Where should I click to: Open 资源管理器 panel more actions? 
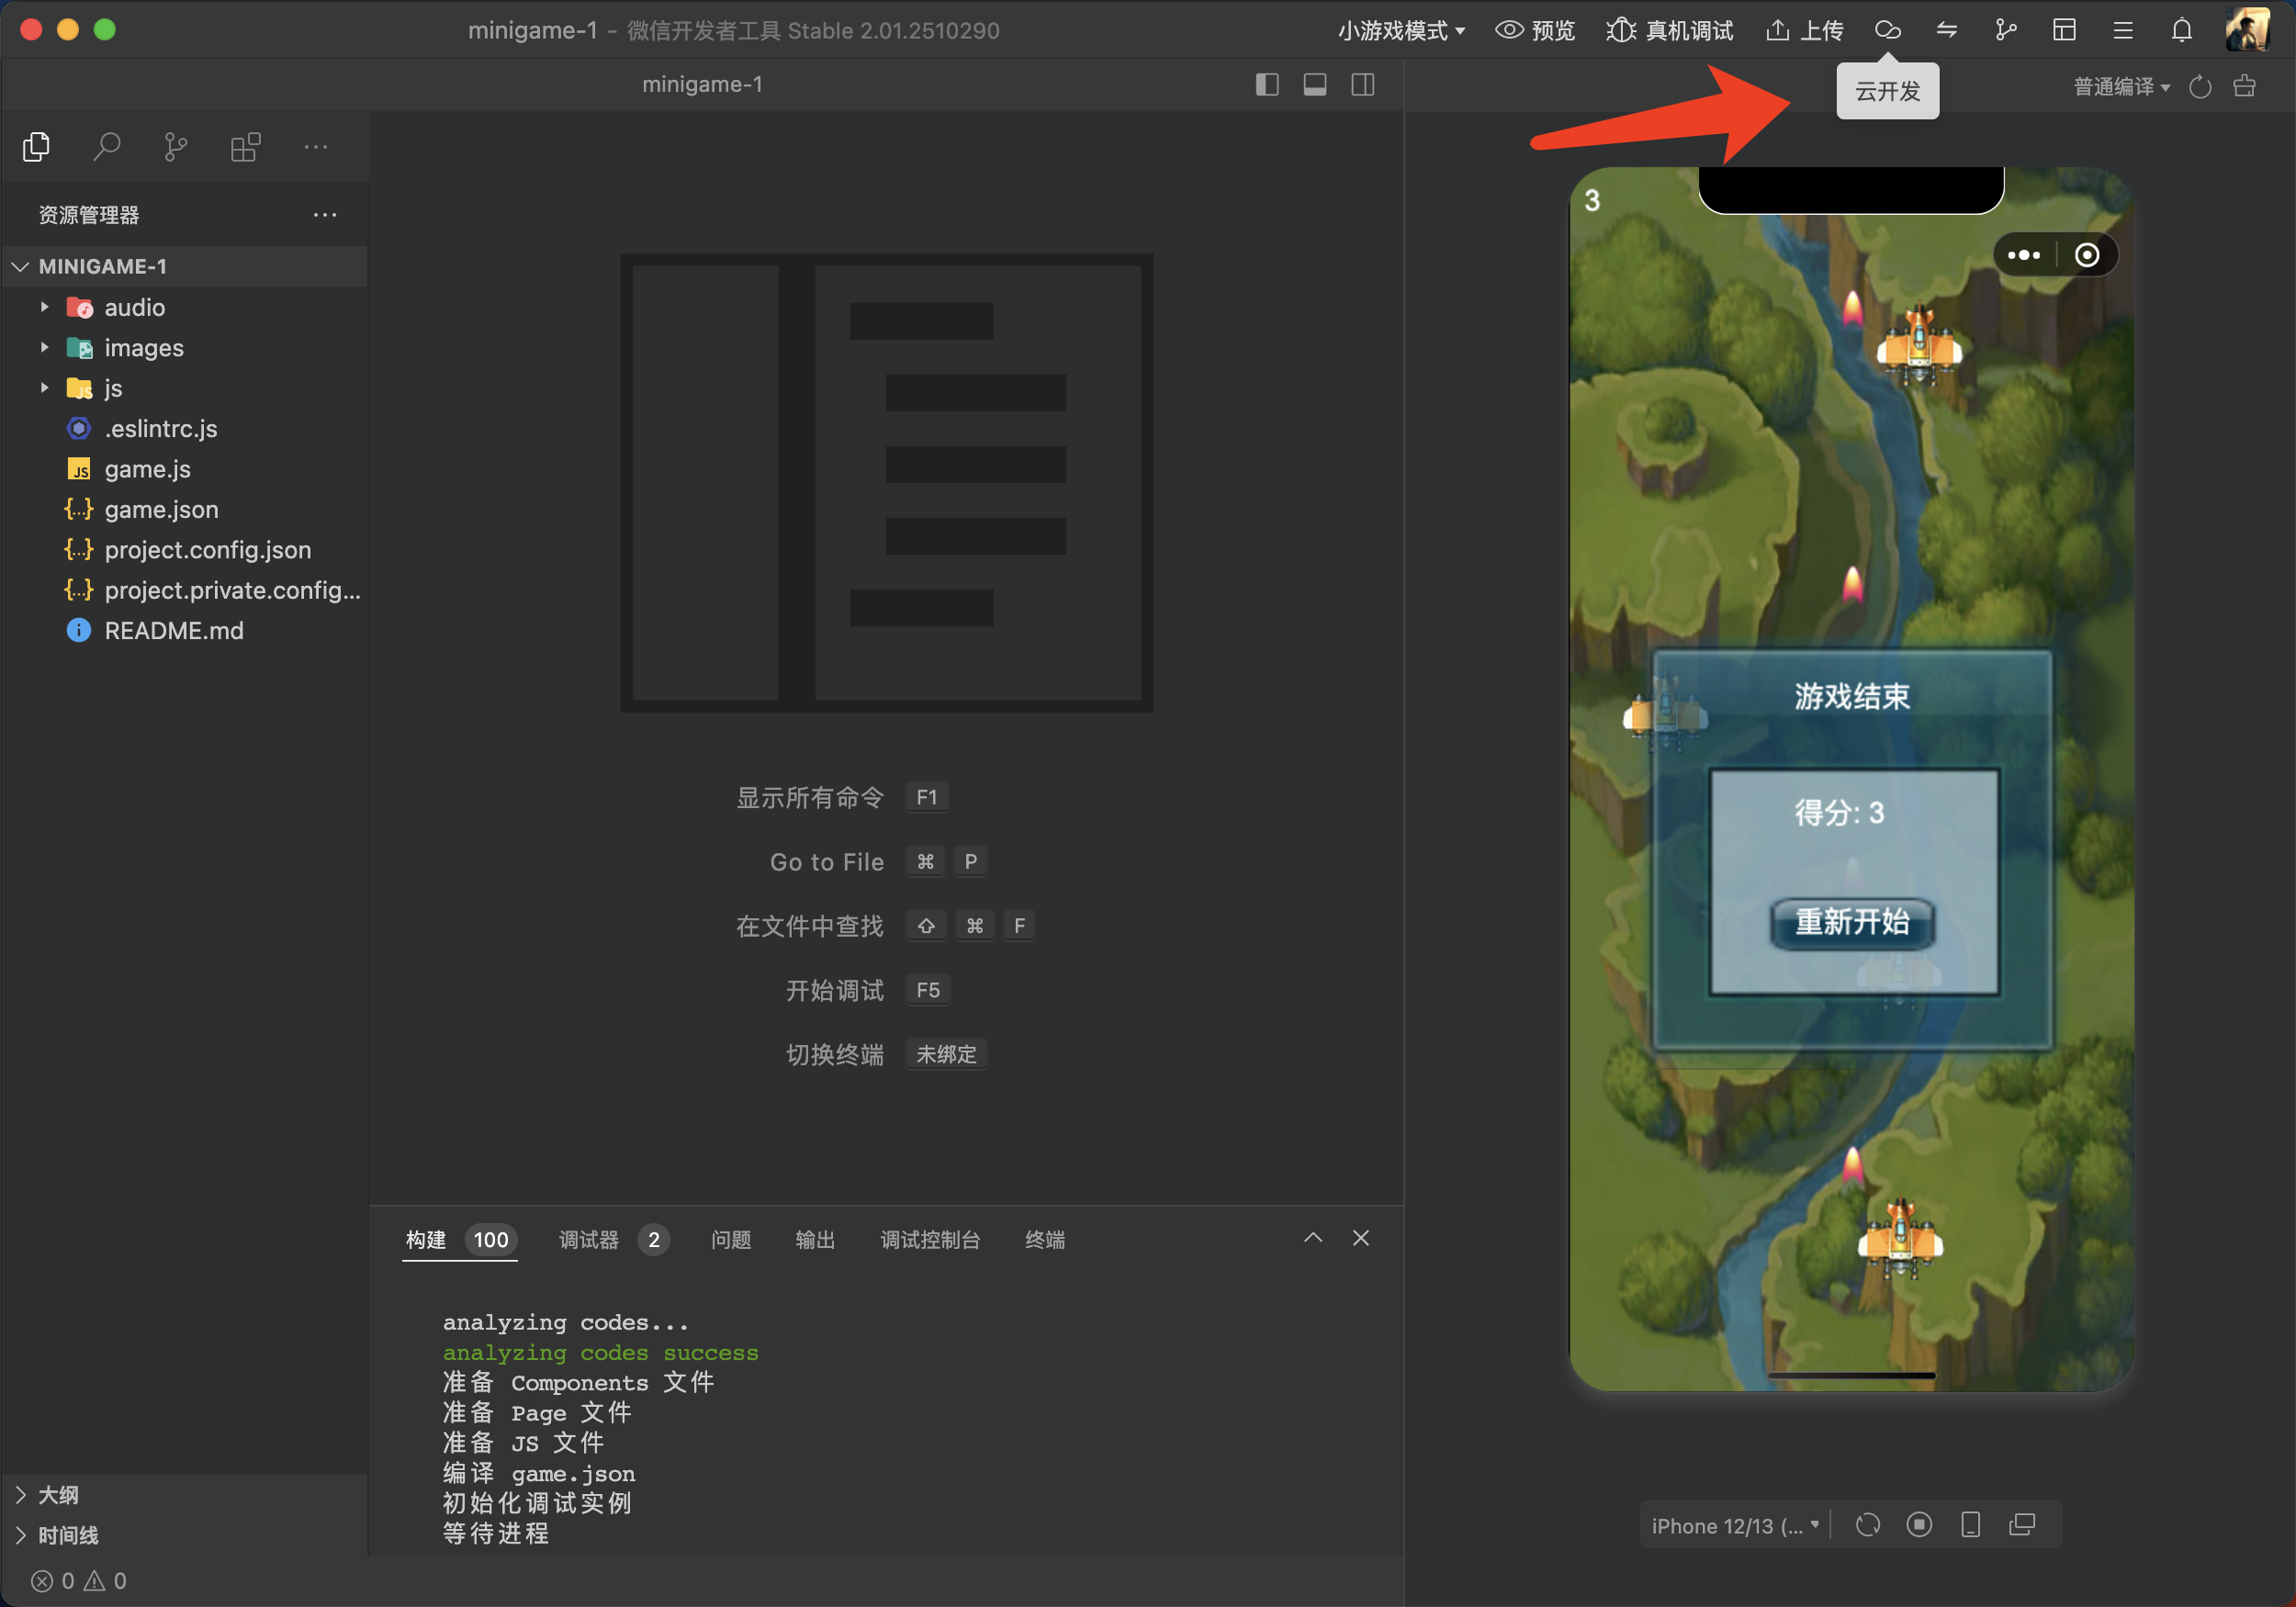pyautogui.click(x=325, y=215)
